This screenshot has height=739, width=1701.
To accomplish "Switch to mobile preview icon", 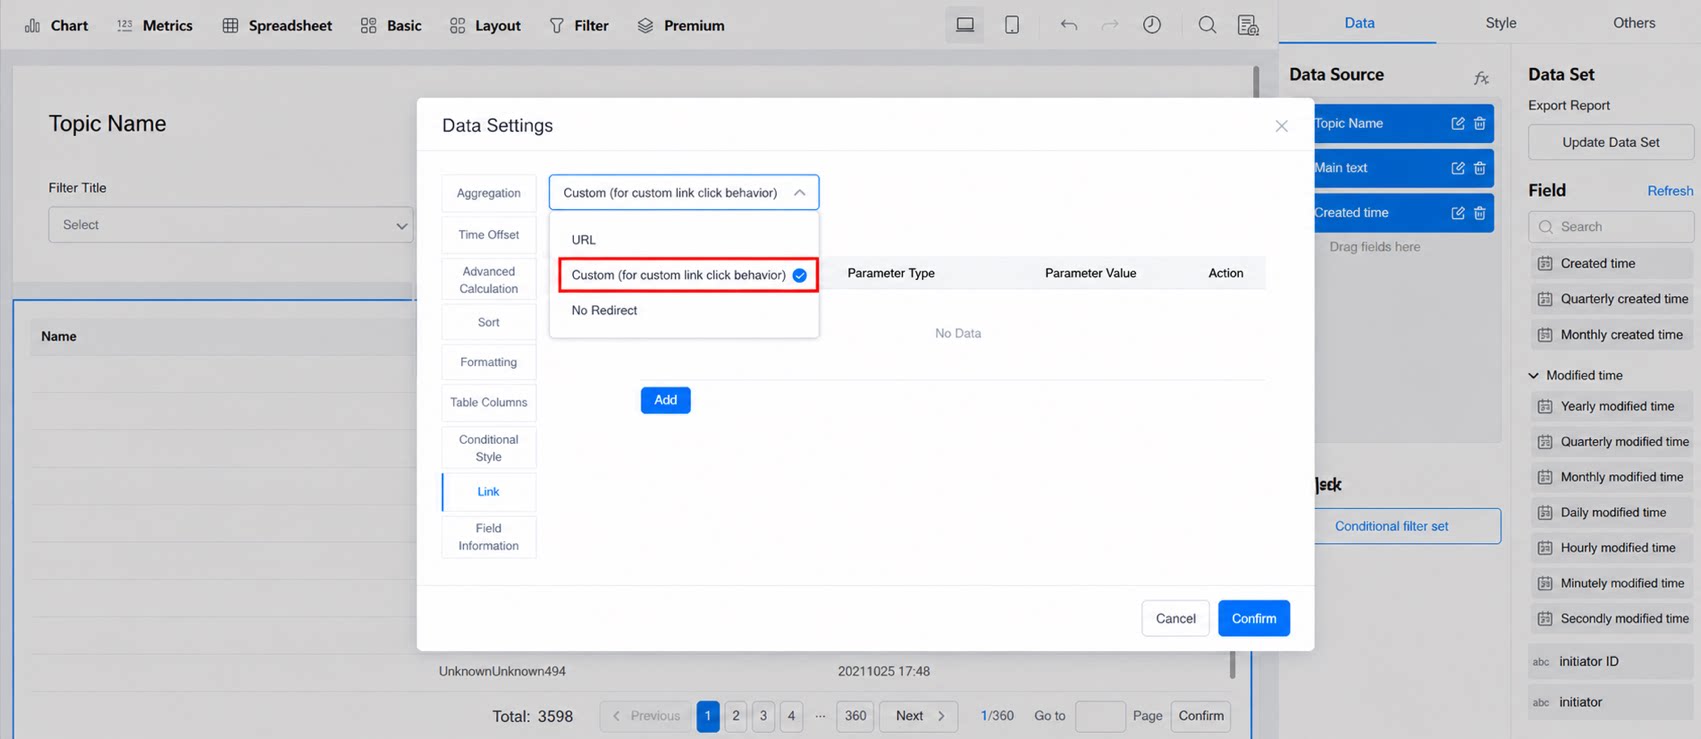I will (1012, 25).
